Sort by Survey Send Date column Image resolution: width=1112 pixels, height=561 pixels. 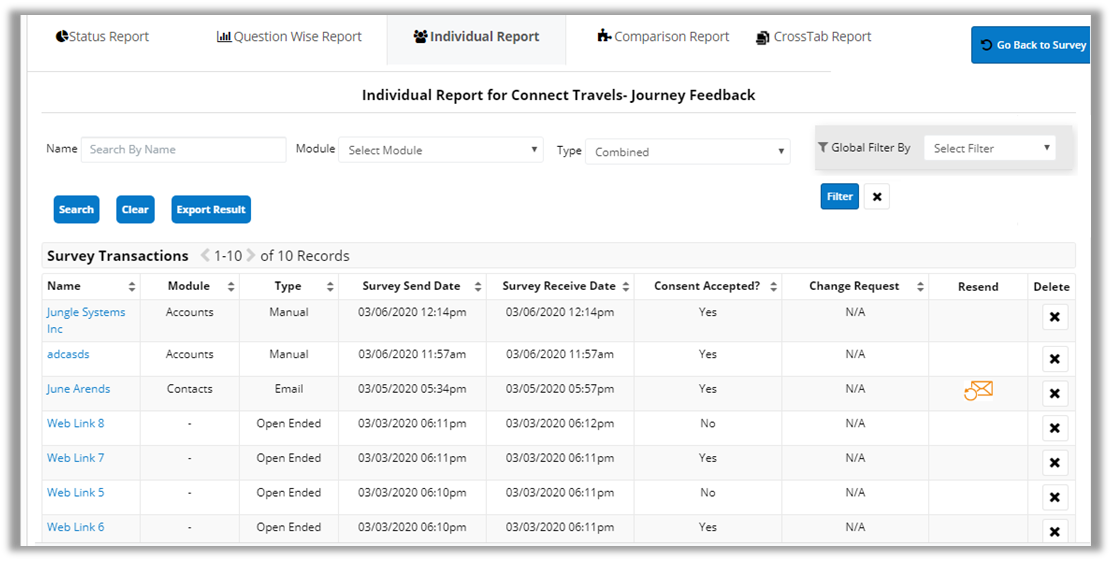[411, 286]
